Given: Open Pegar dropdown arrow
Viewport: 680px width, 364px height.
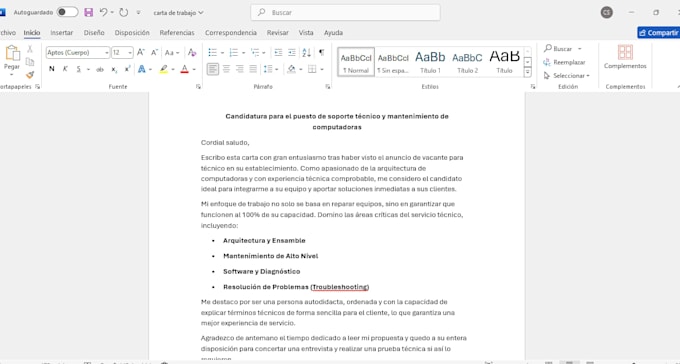Looking at the screenshot, I should [x=12, y=75].
